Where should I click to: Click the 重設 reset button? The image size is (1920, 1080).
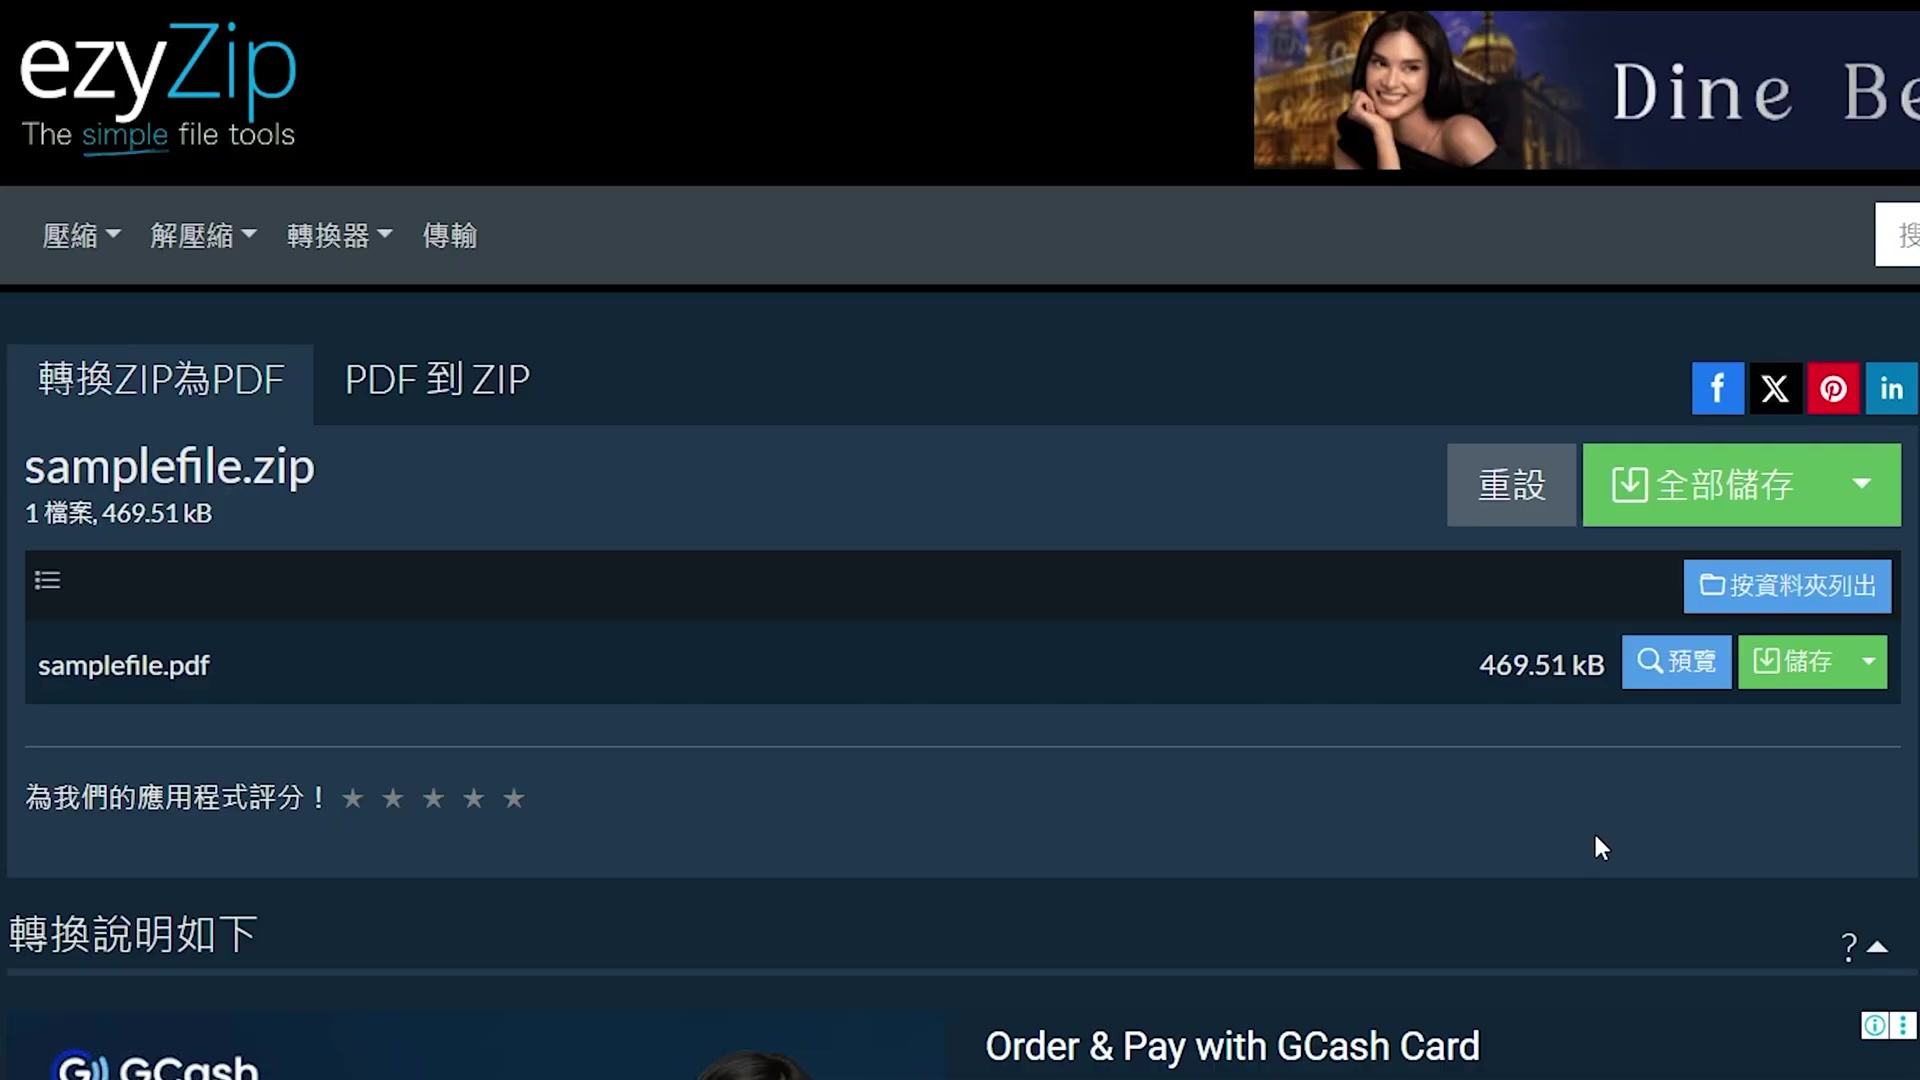coord(1512,485)
